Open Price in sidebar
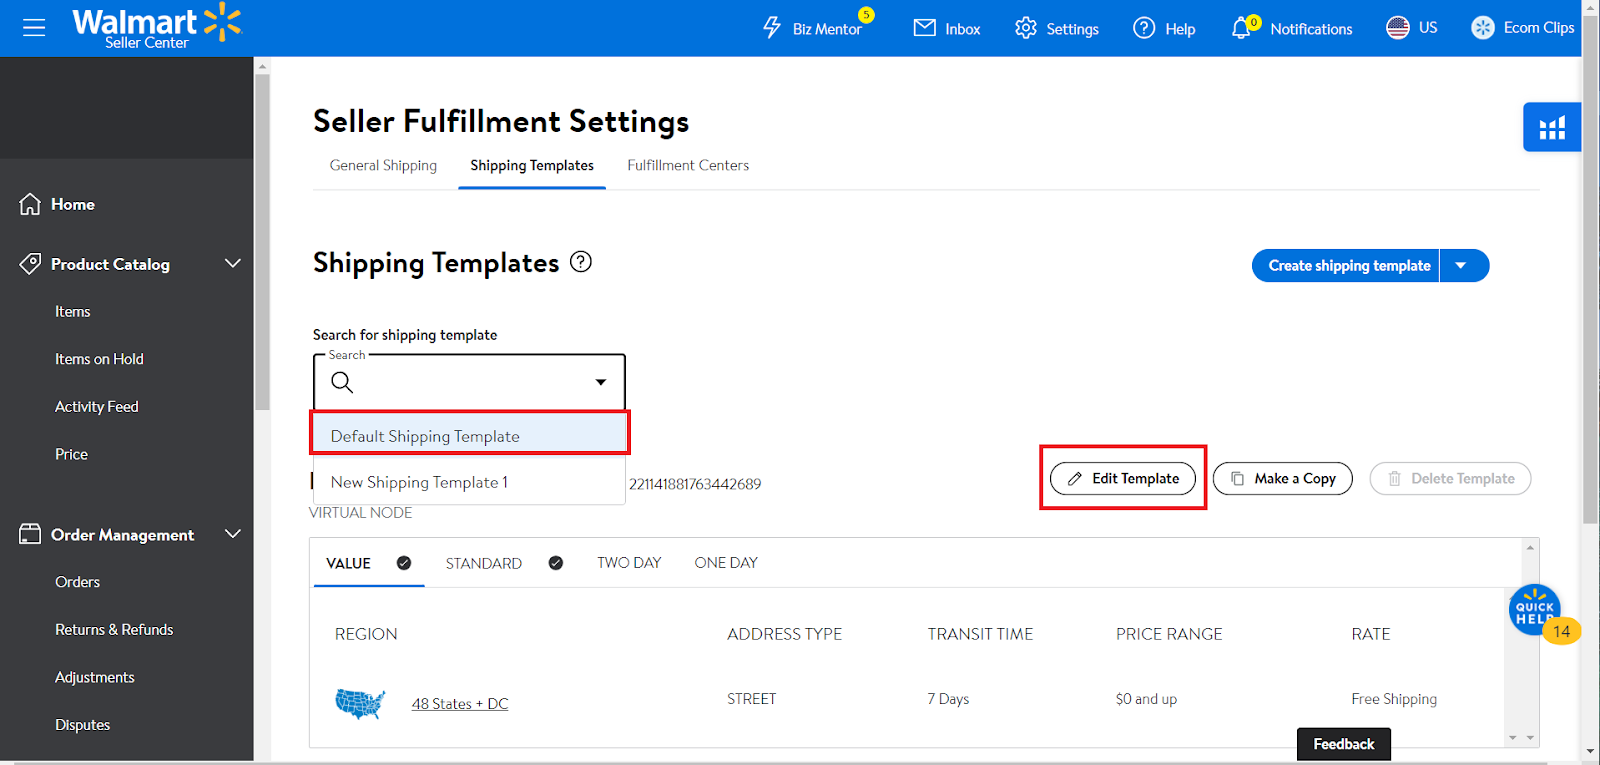Screen dimensions: 1600x765 72,454
